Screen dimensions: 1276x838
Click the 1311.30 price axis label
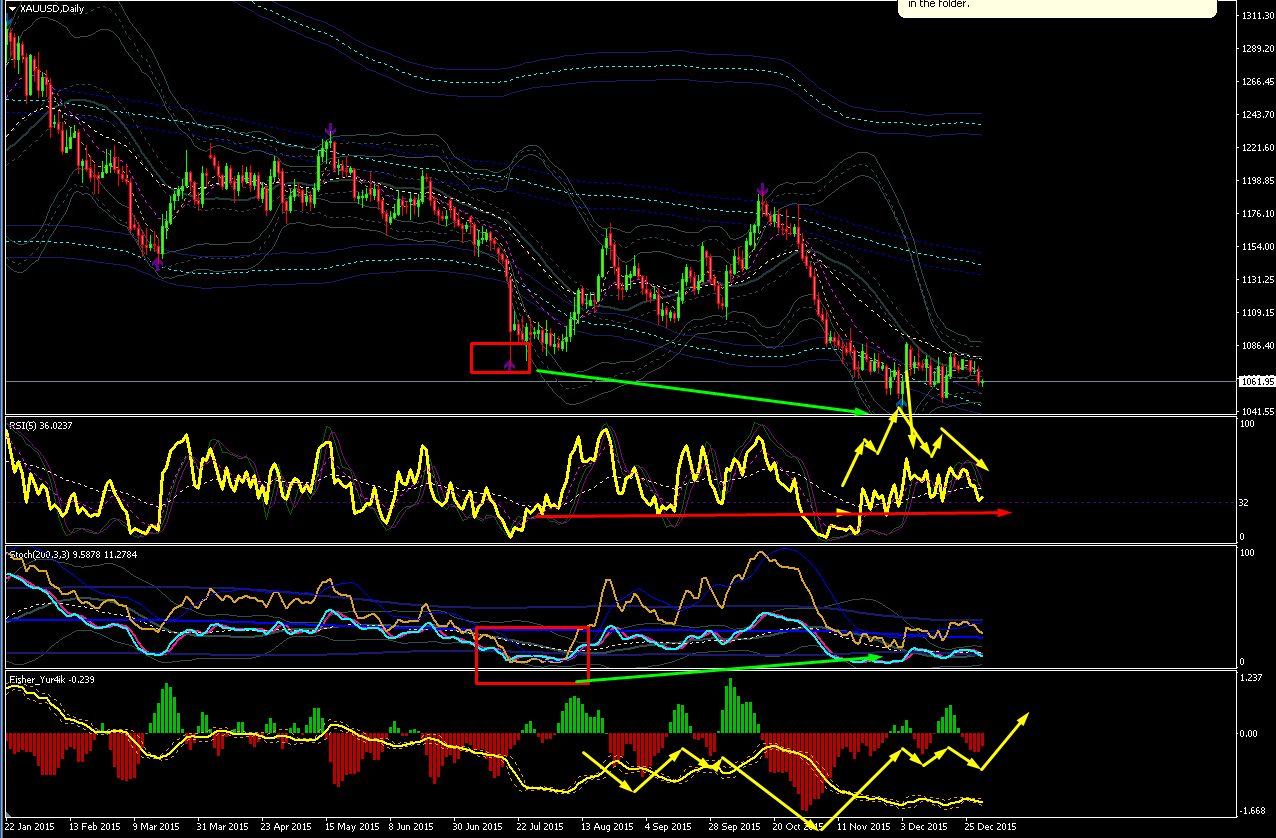pyautogui.click(x=1255, y=15)
